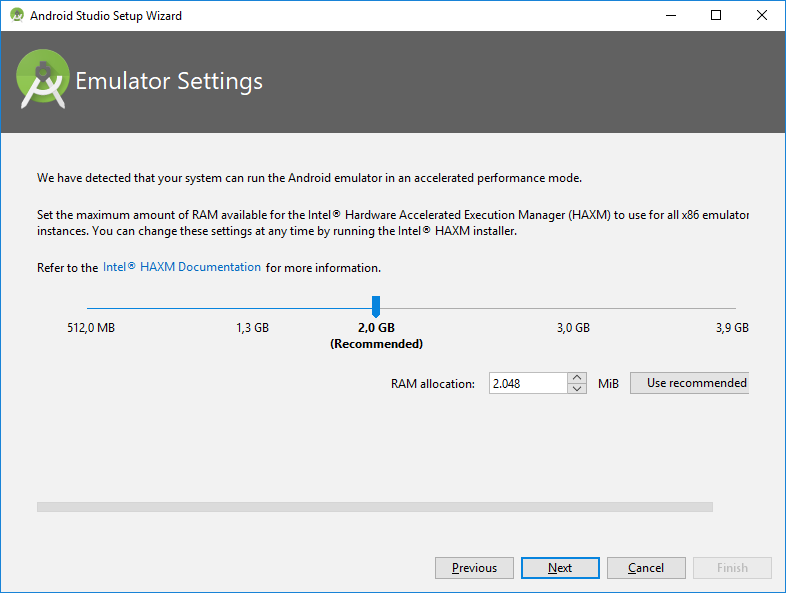The height and width of the screenshot is (593, 786).
Task: Maximize the Setup Wizard window
Action: (x=715, y=16)
